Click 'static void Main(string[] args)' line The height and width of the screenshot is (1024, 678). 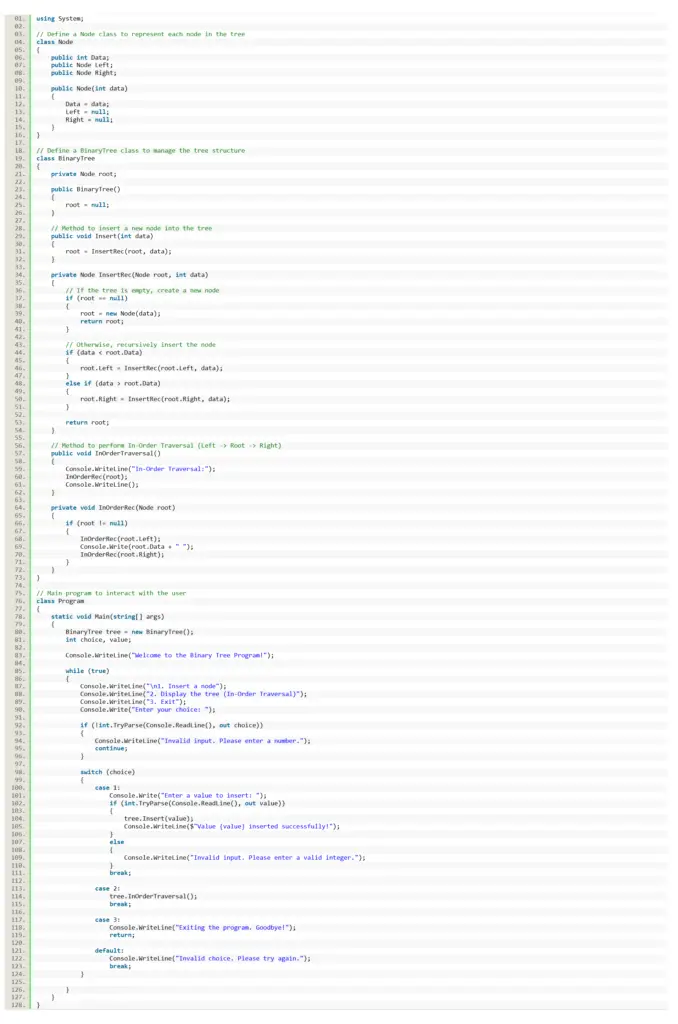pos(108,616)
